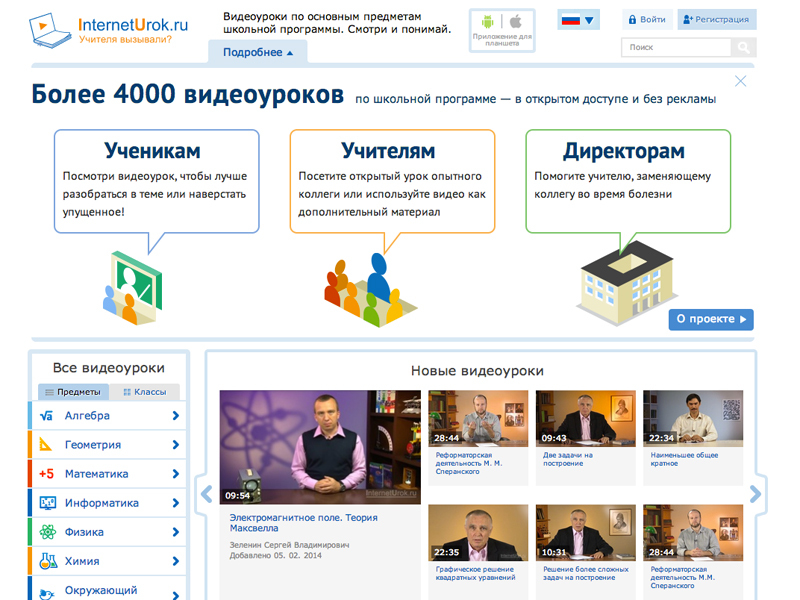This screenshot has width=800, height=600.
Task: Click the Geometry triangle icon
Action: 47,445
